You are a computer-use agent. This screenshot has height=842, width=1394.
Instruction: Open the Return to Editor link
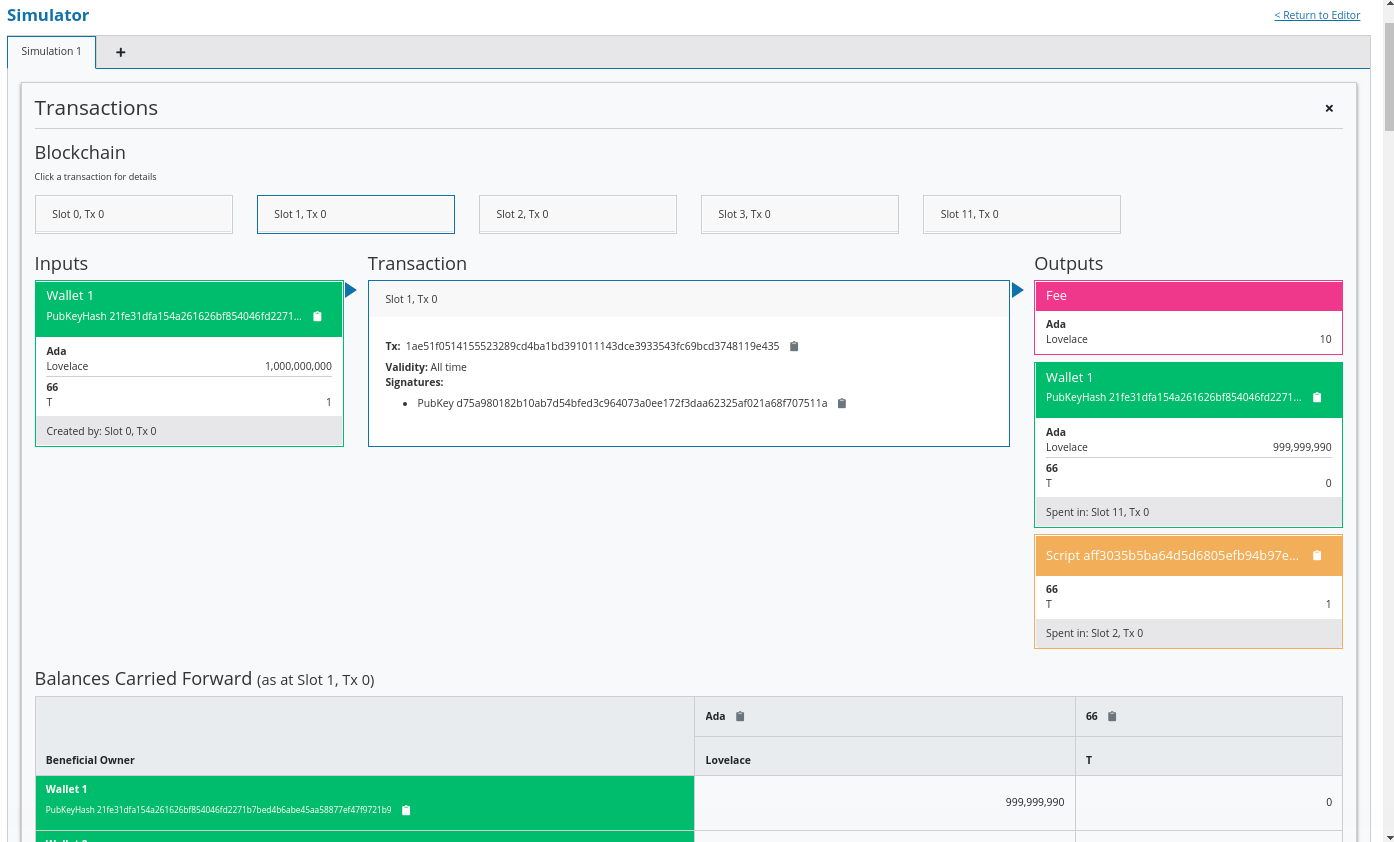1317,15
